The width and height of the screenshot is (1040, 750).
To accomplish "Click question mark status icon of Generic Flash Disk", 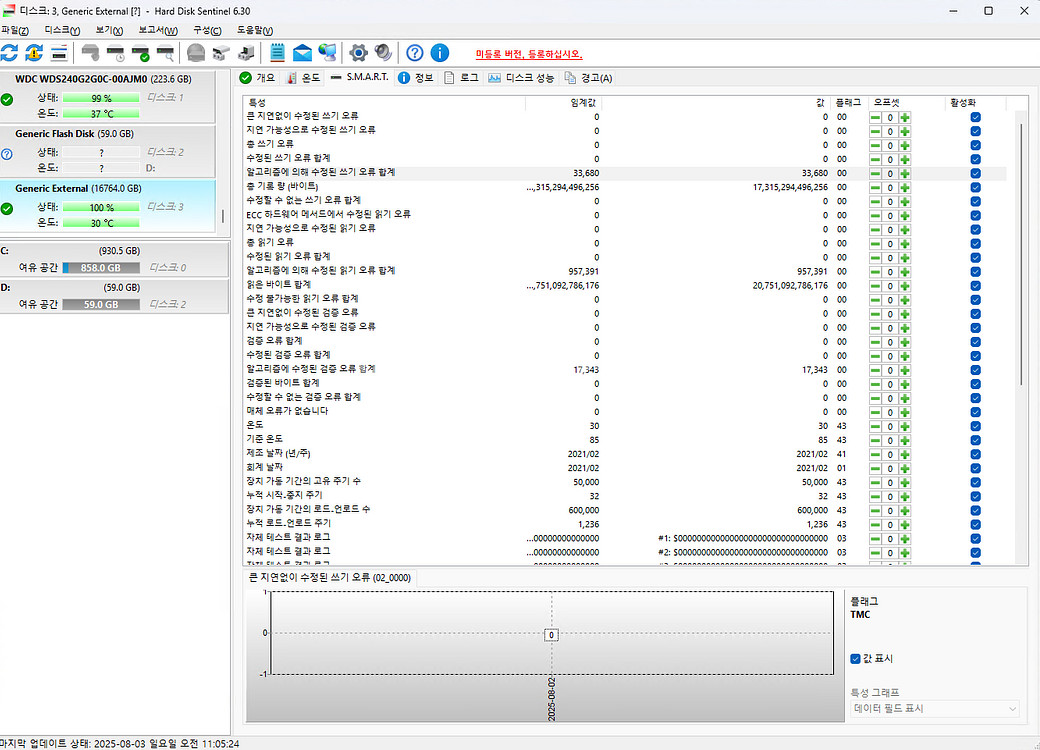I will click(x=7, y=155).
